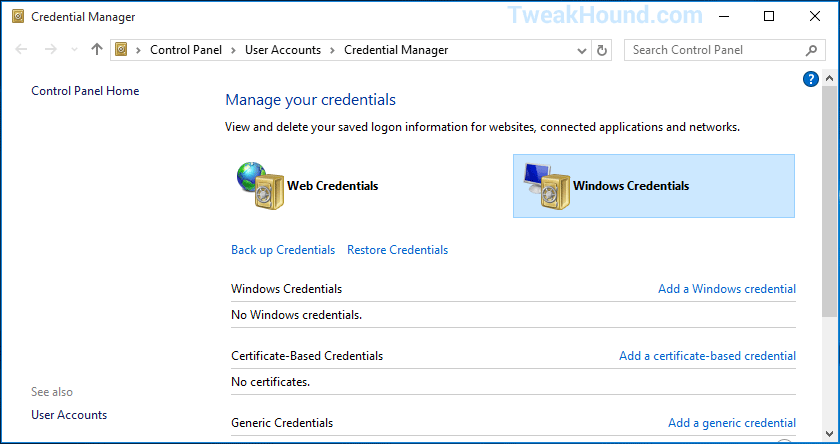This screenshot has height=444, width=840.
Task: Expand the chevron after User Accounts breadcrumb
Action: click(333, 50)
